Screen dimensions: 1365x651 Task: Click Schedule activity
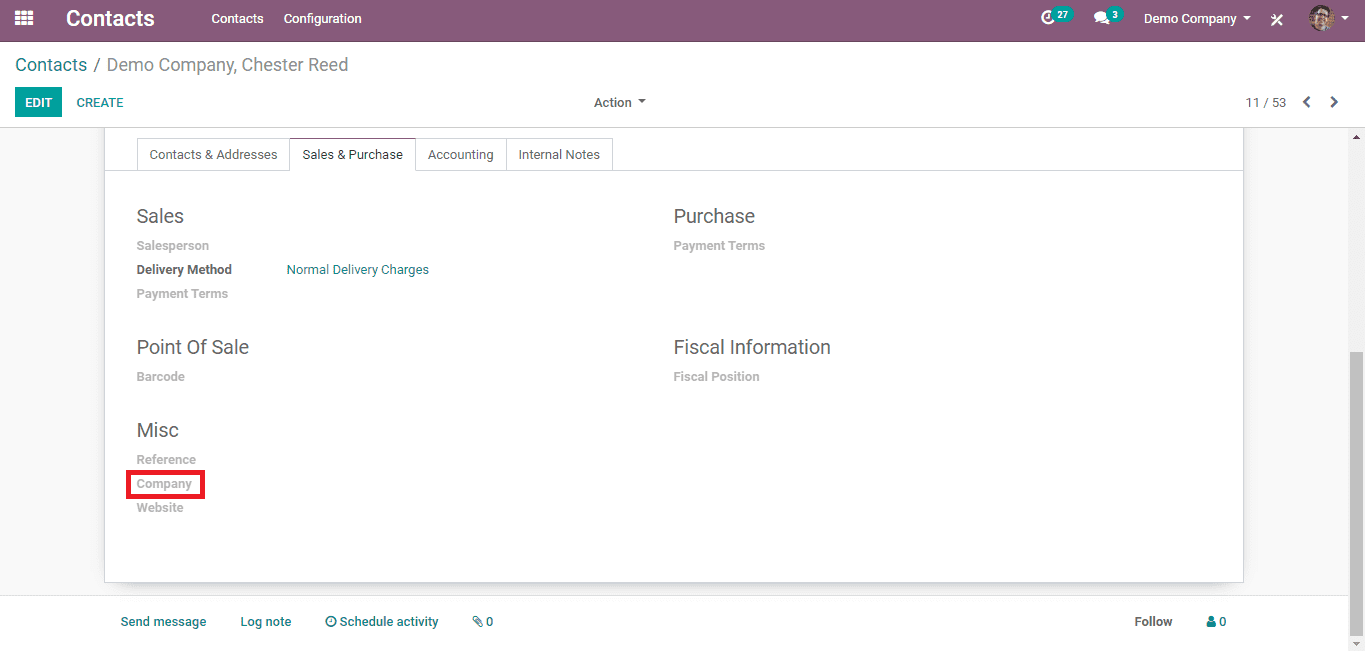(x=382, y=622)
